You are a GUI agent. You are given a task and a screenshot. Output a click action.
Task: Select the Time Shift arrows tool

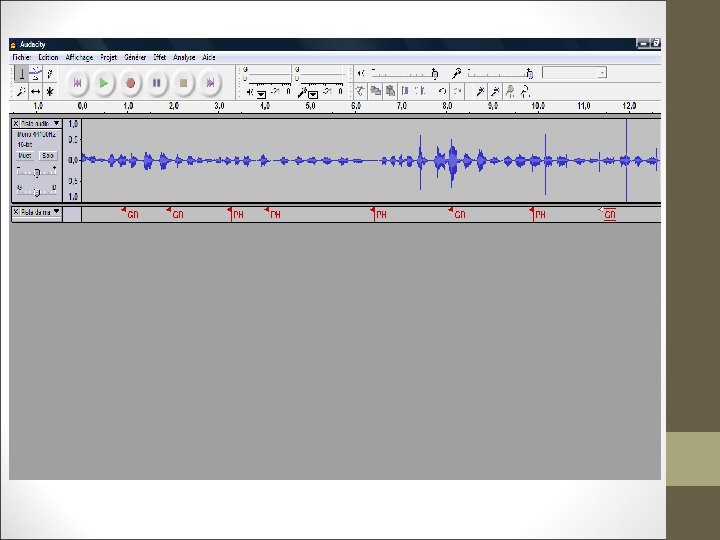[35, 91]
